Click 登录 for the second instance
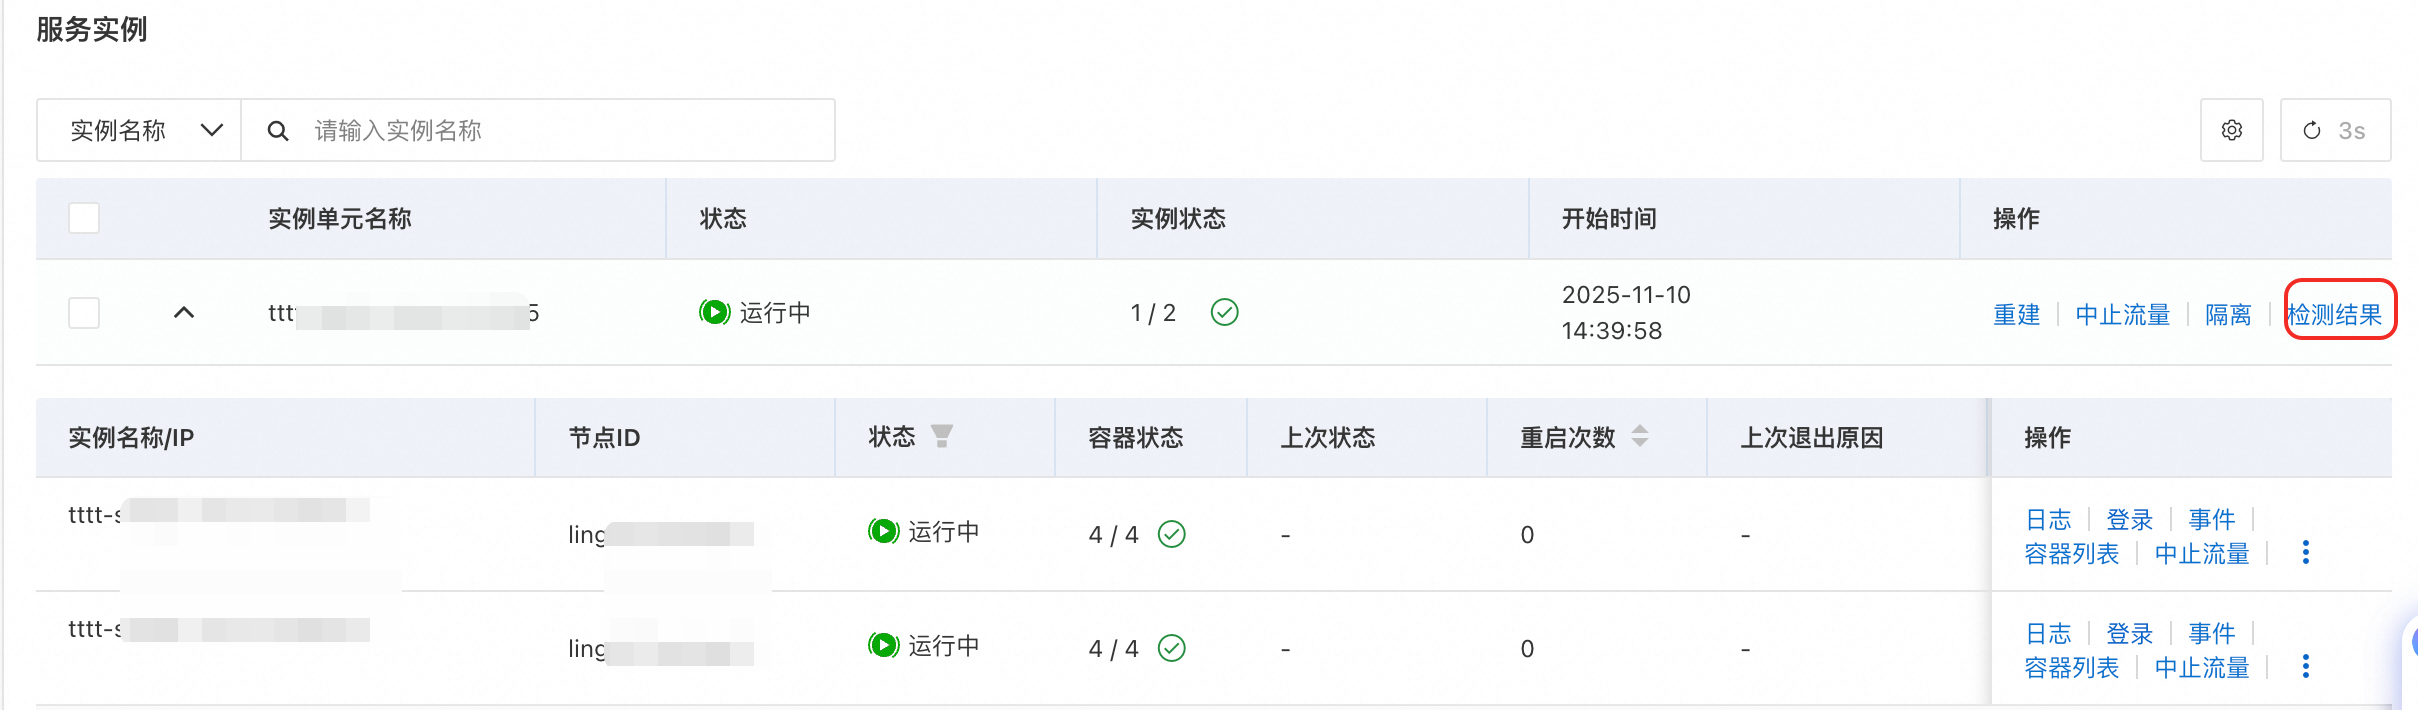Viewport: 2418px width, 710px height. (x=2129, y=634)
